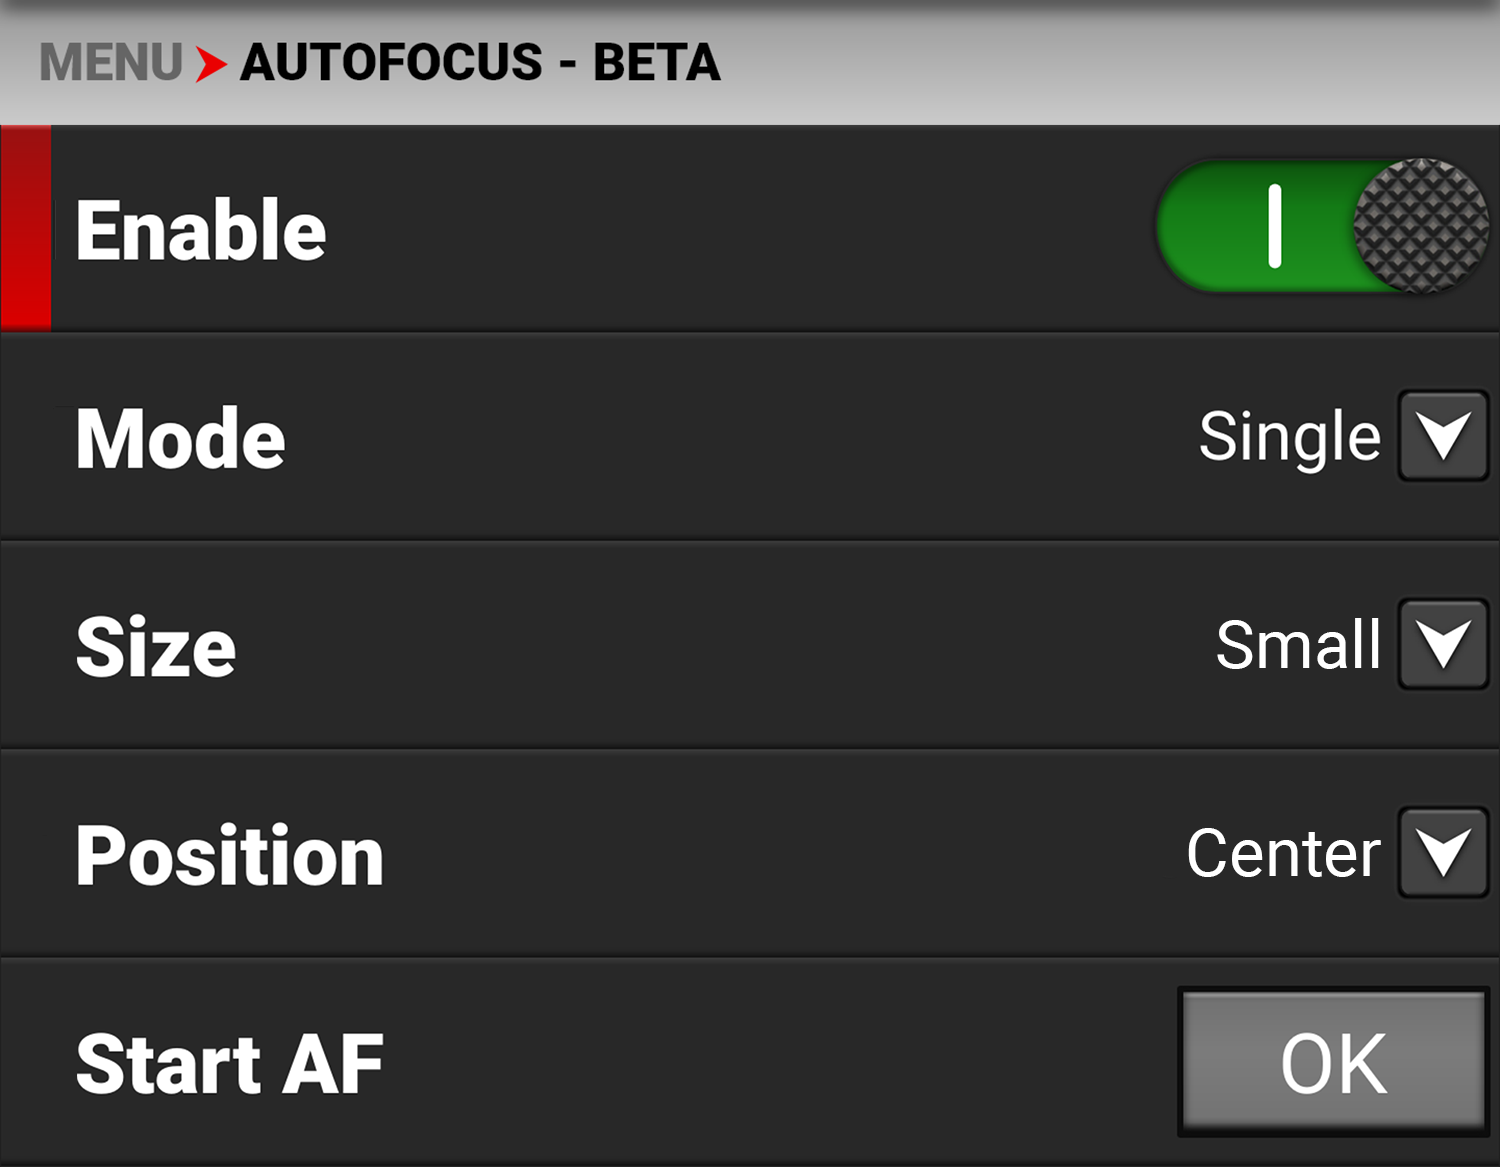This screenshot has height=1167, width=1500.
Task: Select the Position row label
Action: point(230,856)
